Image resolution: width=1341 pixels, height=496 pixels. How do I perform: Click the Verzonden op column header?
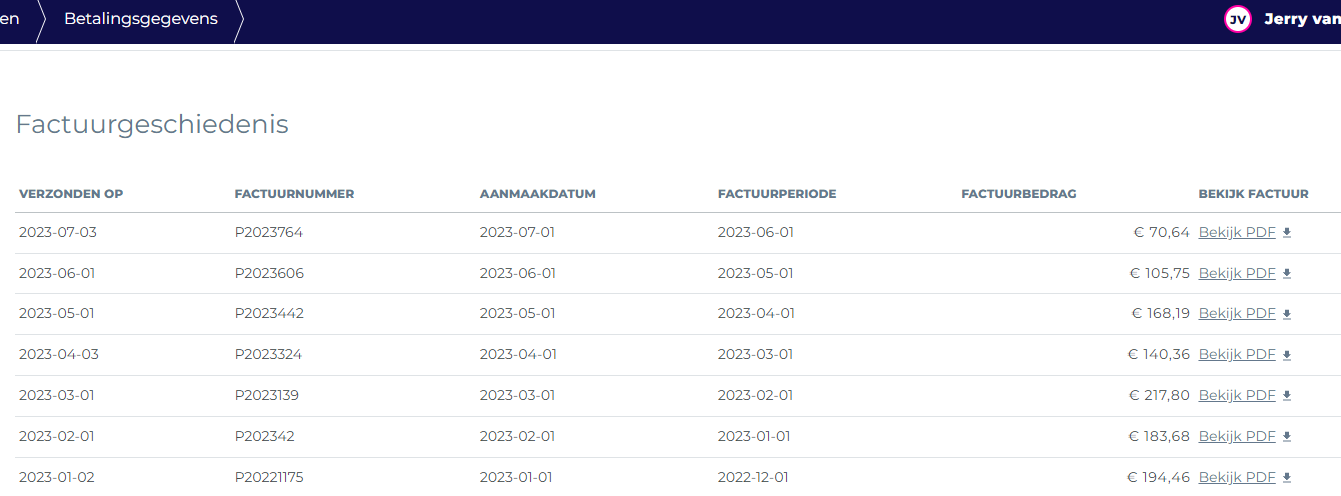click(71, 194)
